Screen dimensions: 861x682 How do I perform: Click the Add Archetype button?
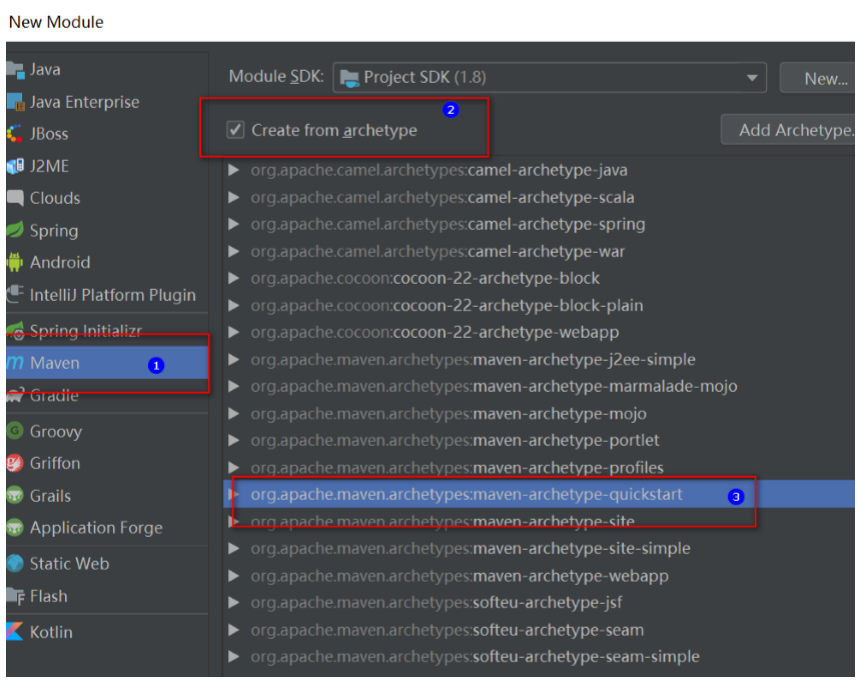click(788, 130)
